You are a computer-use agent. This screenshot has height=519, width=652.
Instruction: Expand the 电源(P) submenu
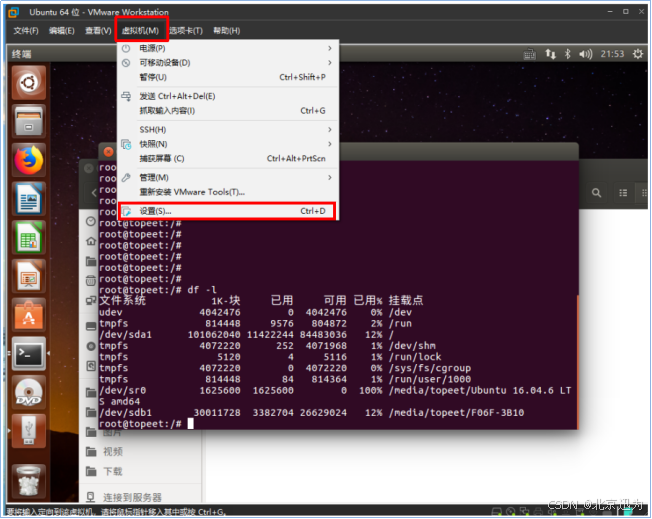point(228,48)
